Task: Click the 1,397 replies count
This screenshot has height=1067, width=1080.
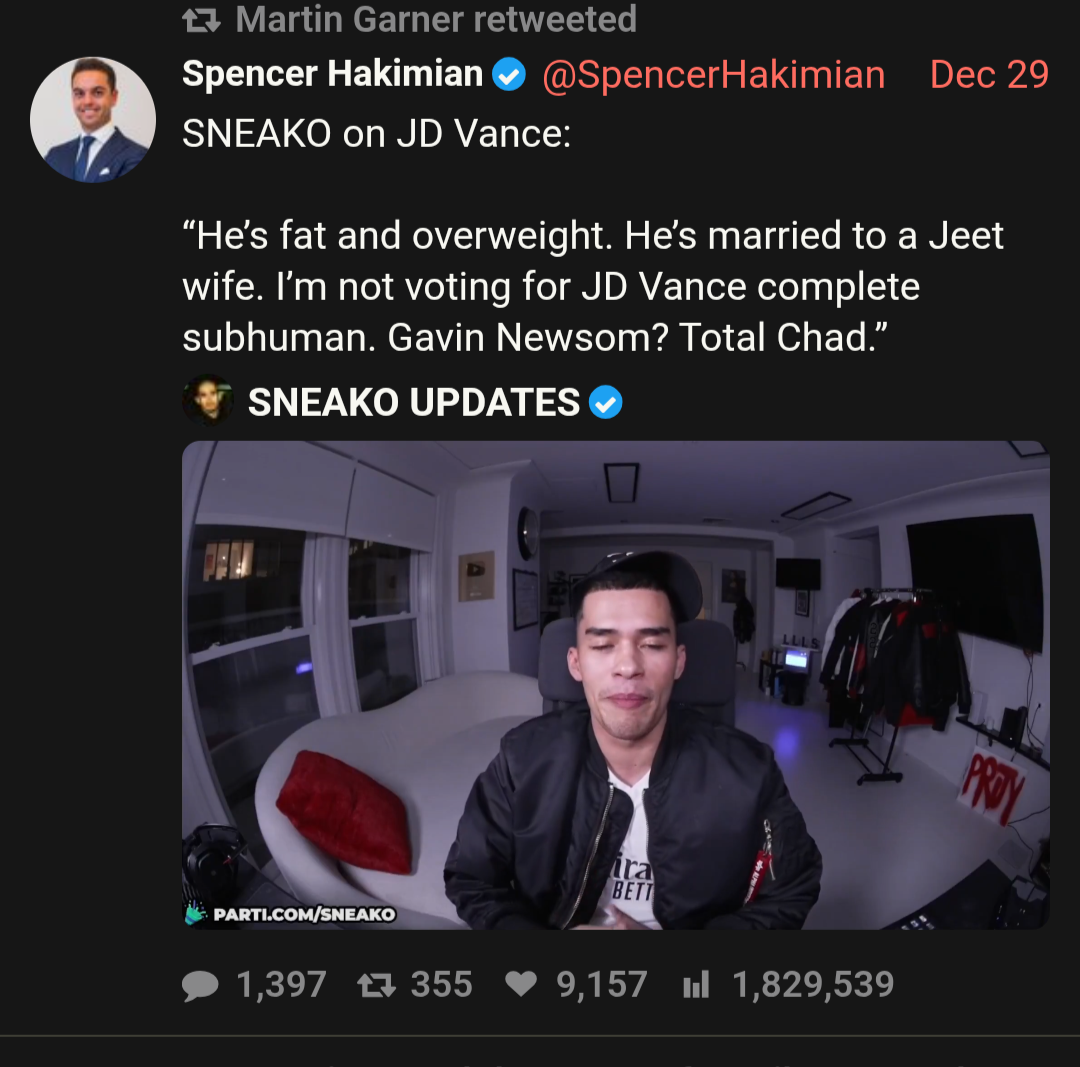Action: pos(281,986)
